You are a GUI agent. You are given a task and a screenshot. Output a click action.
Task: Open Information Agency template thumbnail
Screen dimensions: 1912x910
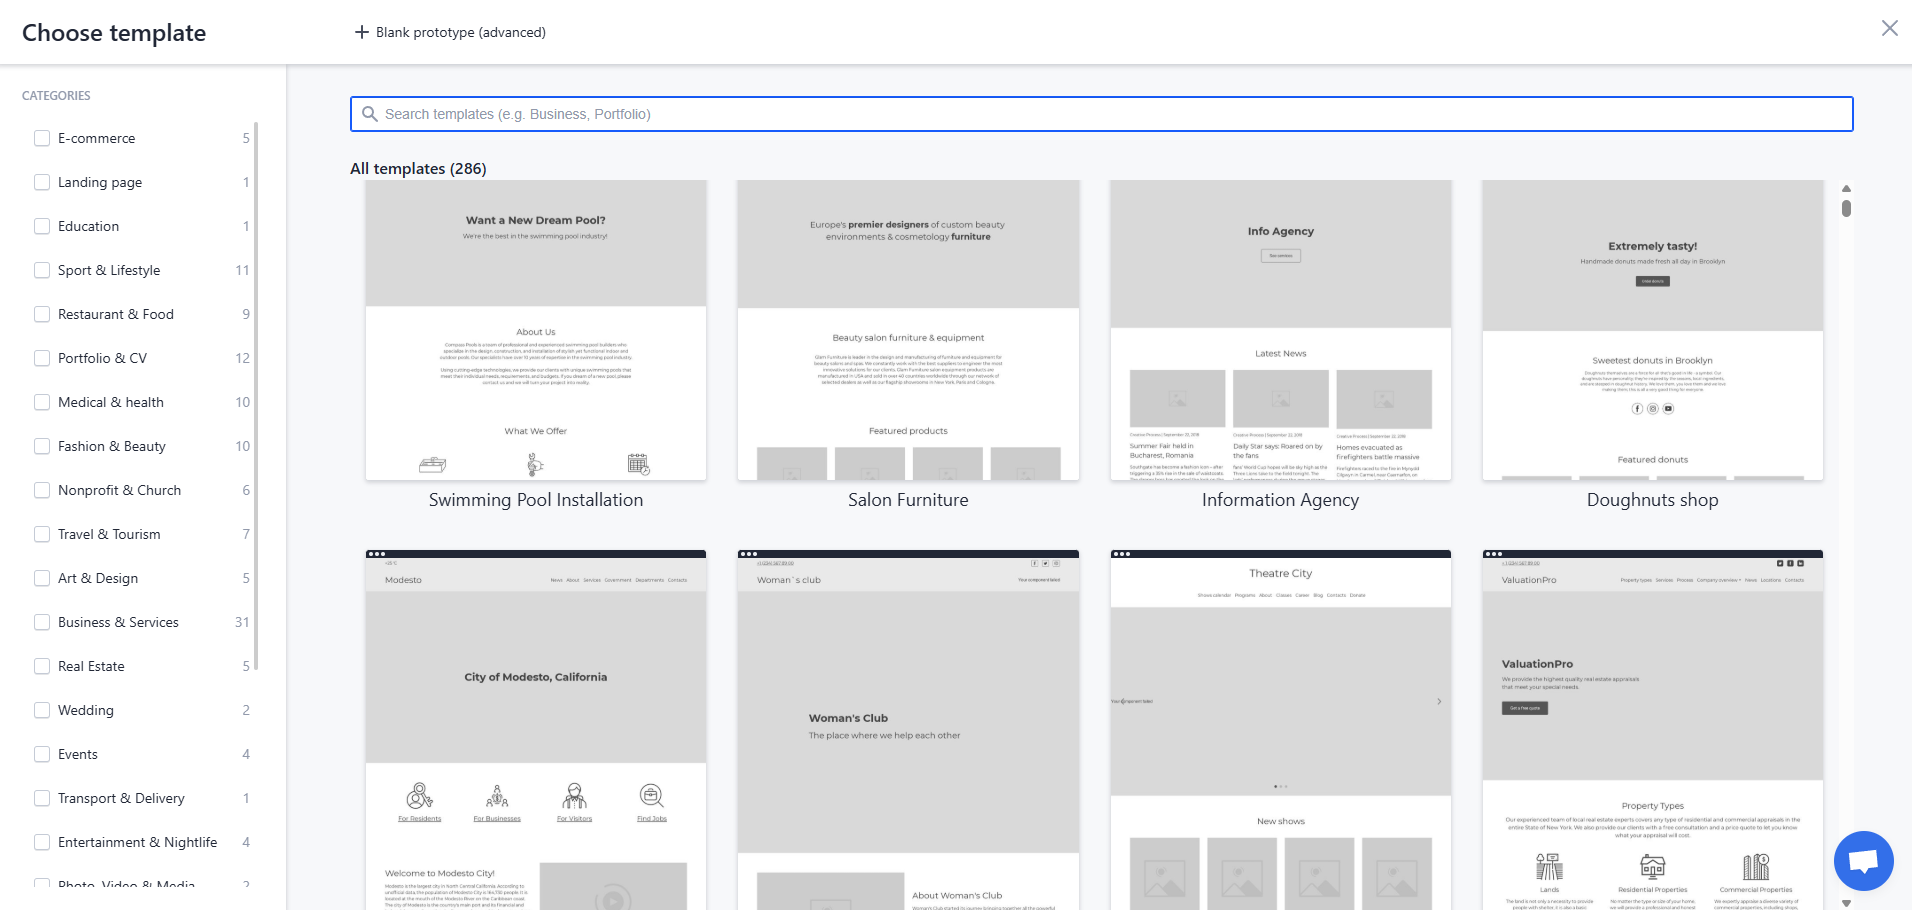[x=1280, y=330]
